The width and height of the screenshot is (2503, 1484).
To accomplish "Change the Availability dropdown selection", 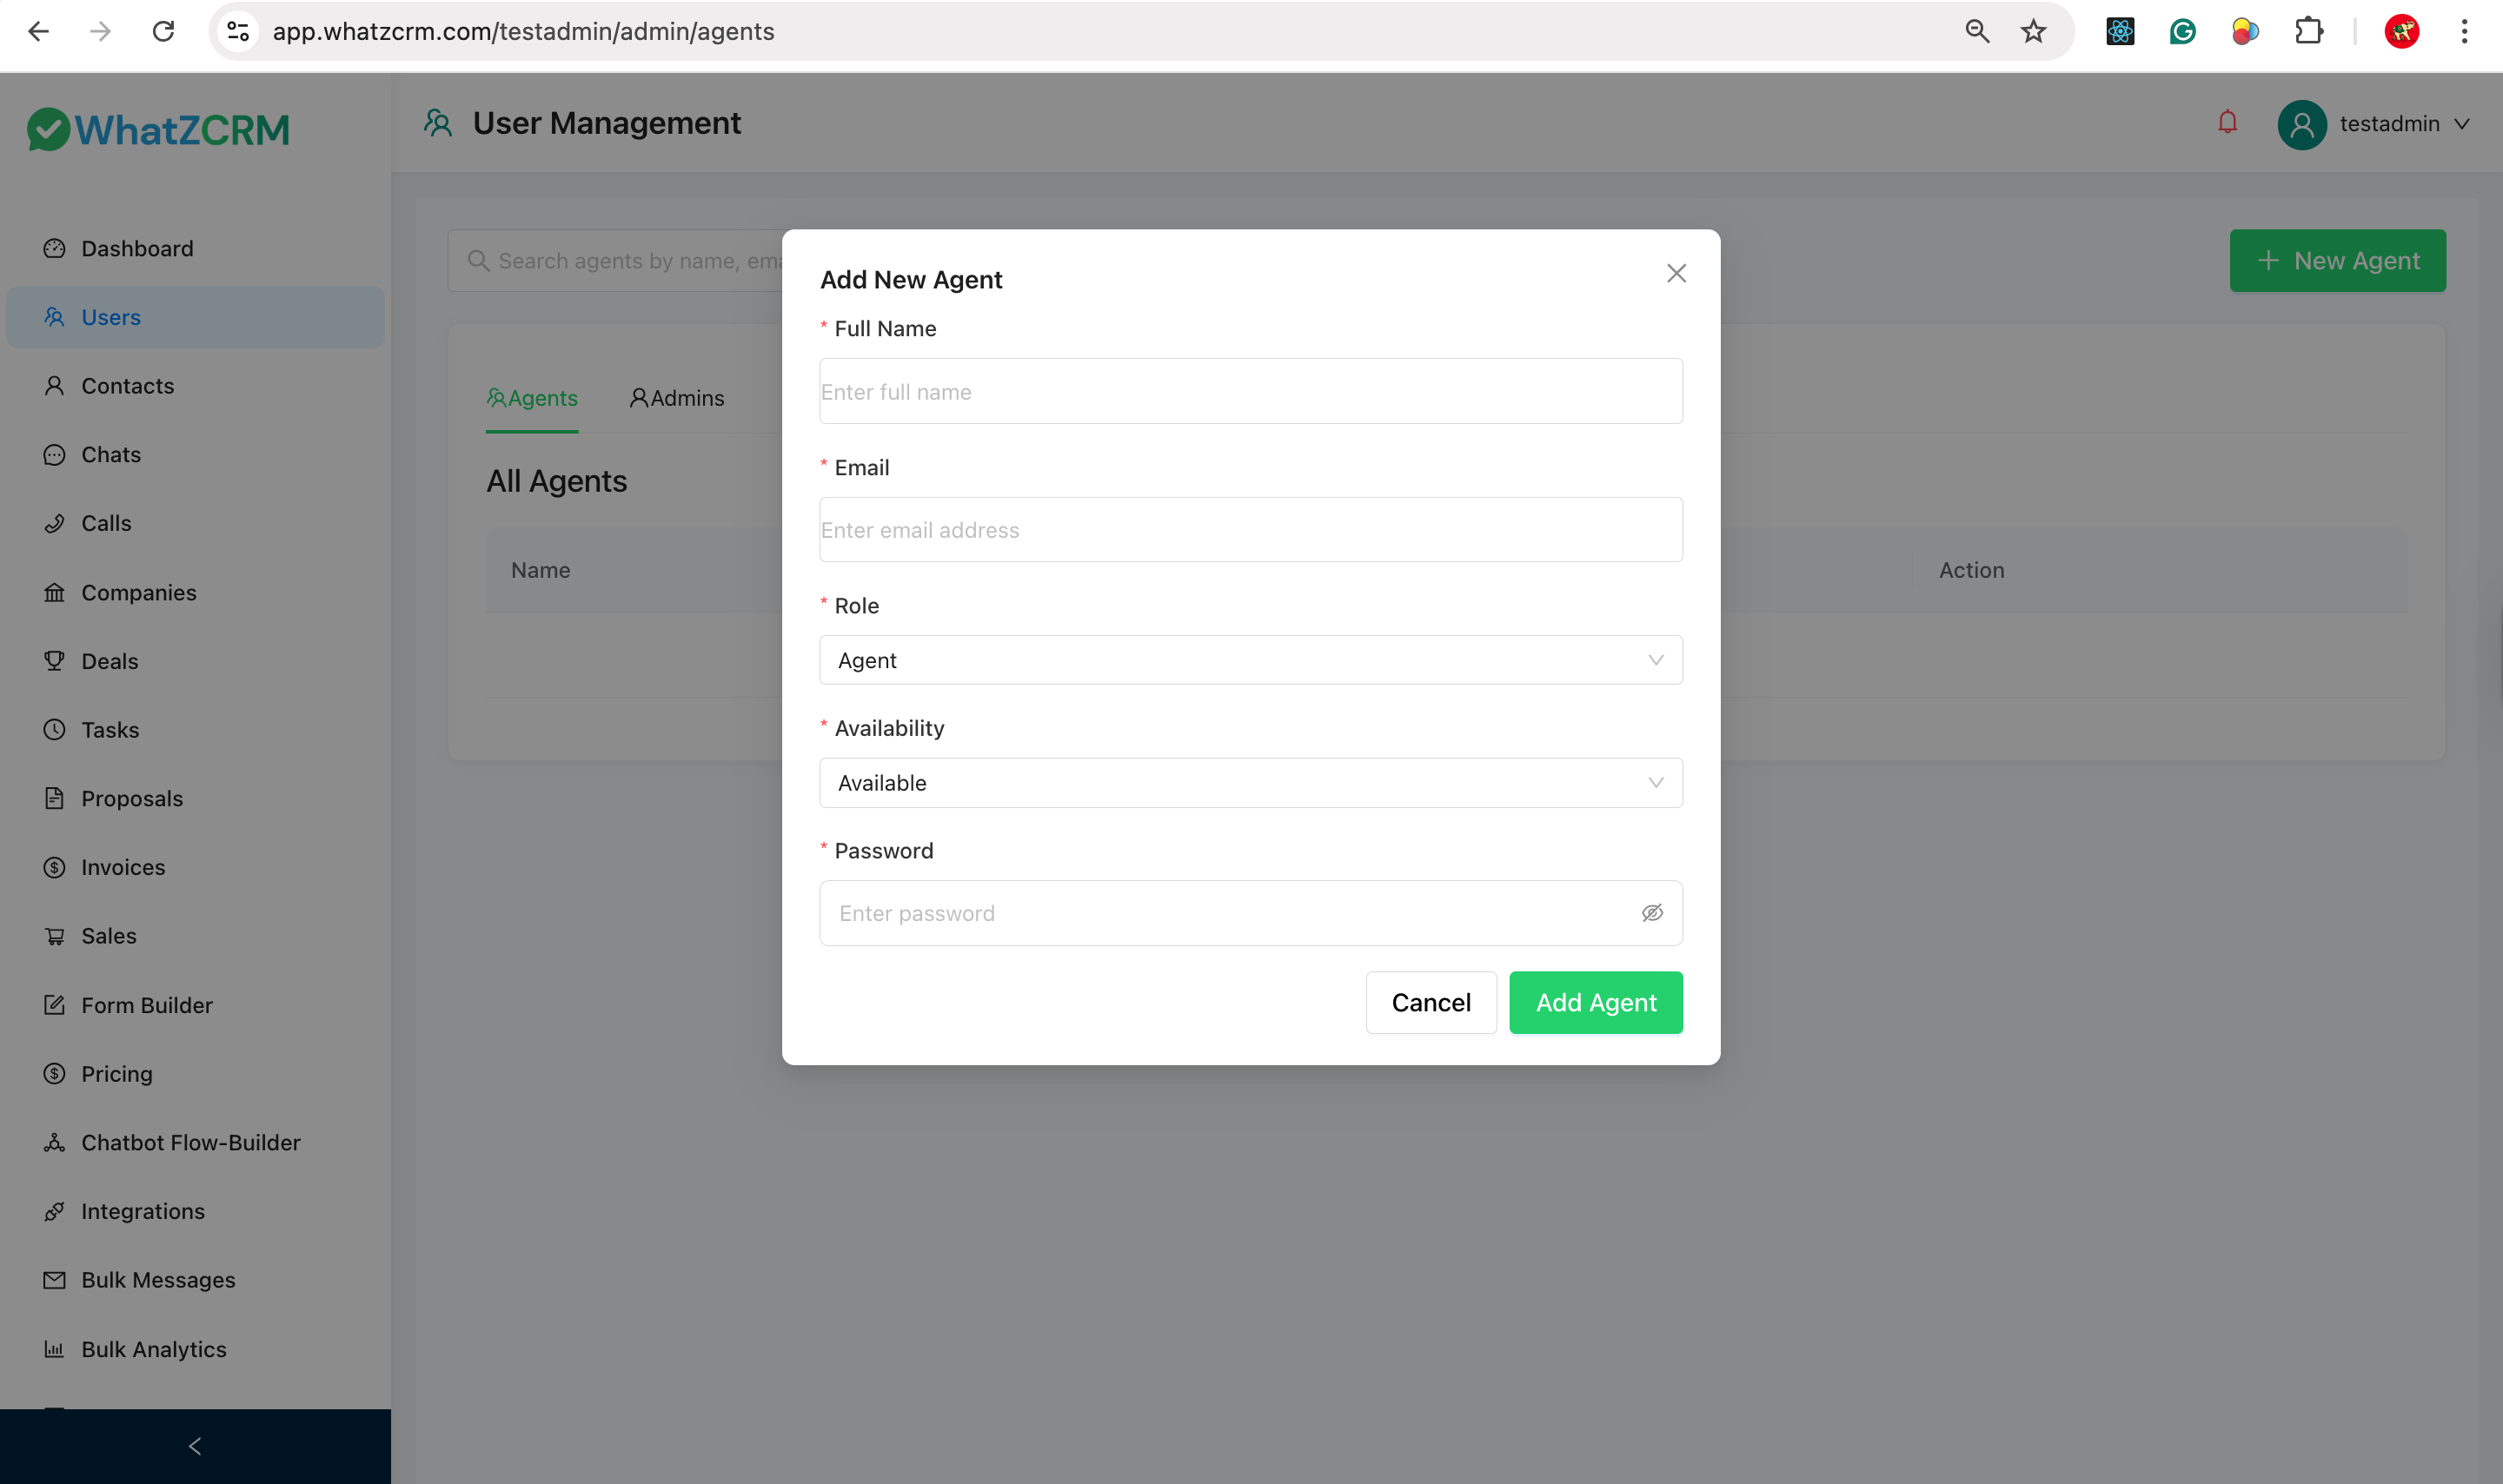I will tap(1250, 783).
